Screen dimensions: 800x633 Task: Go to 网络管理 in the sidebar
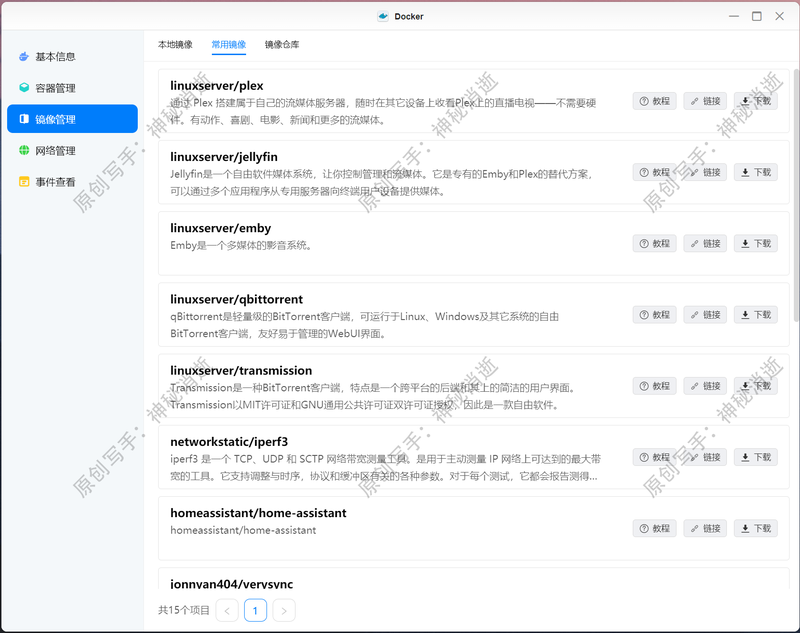pyautogui.click(x=72, y=150)
